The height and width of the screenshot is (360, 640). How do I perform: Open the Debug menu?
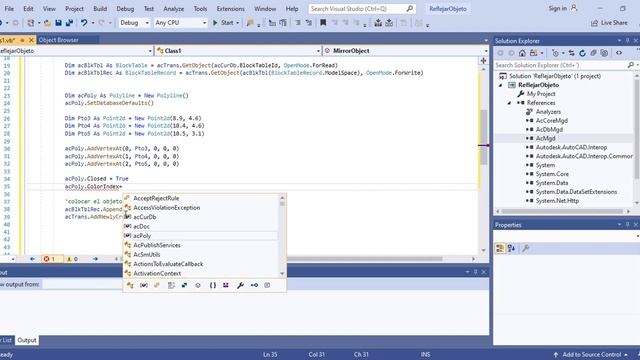(125, 9)
